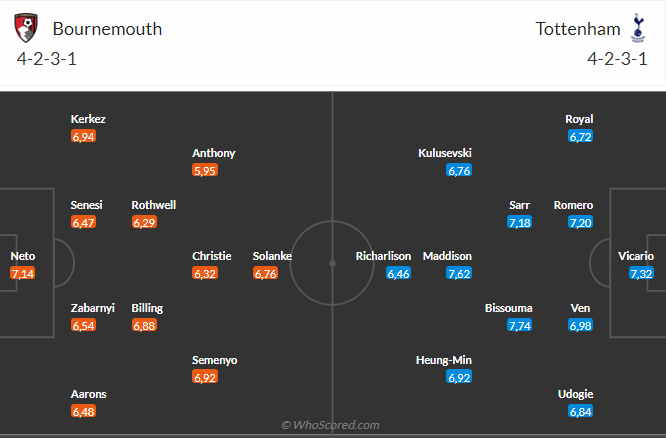This screenshot has height=438, width=666.
Task: Select Bissouma's 7,74 rating badge
Action: (x=520, y=325)
